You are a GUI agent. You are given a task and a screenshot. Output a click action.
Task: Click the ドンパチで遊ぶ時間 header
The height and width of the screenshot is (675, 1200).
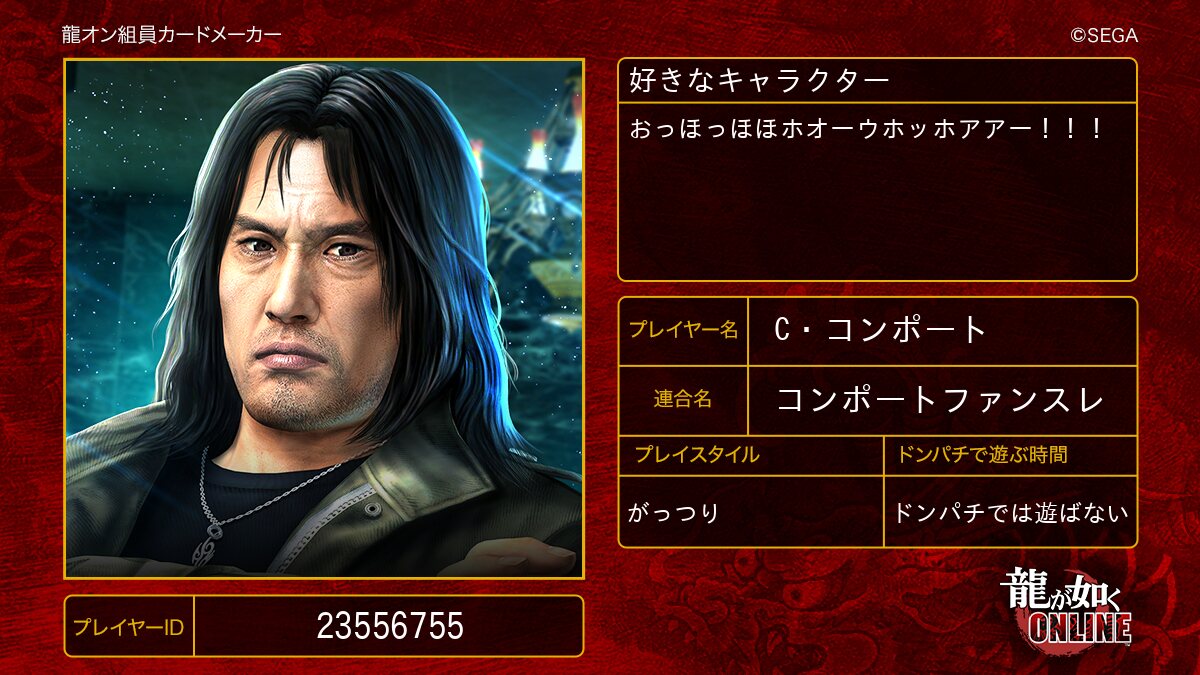[1010, 455]
